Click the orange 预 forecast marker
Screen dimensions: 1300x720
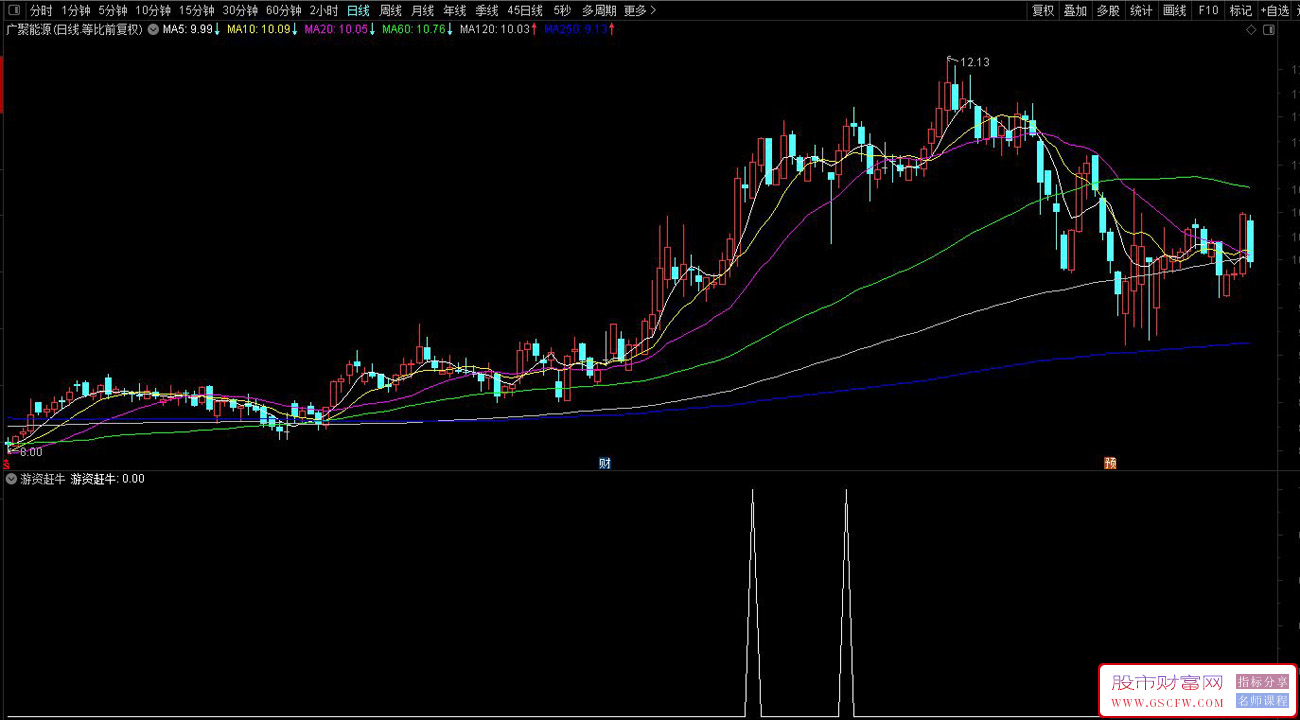1110,463
